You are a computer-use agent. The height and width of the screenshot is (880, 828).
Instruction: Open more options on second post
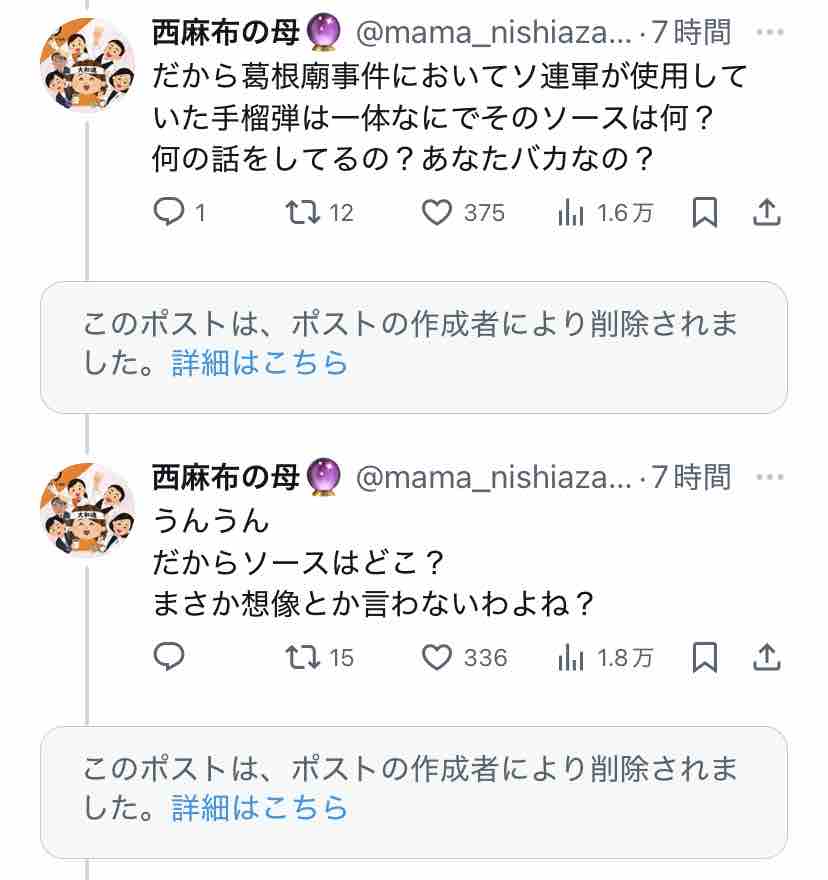[x=769, y=478]
